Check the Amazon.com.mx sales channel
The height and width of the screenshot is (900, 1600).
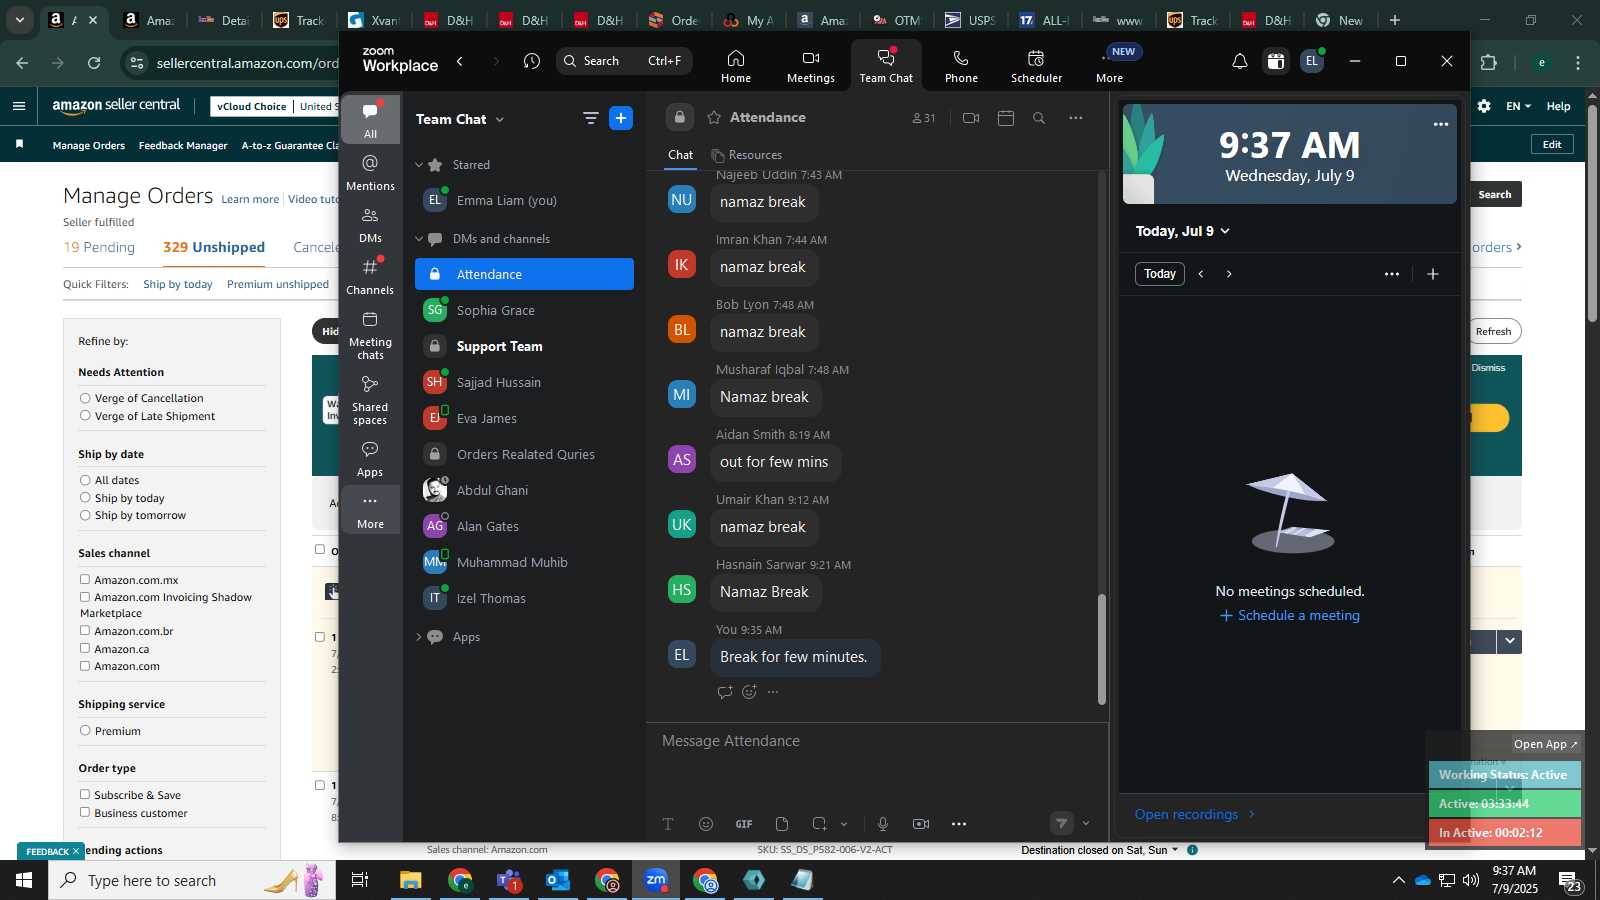(85, 579)
